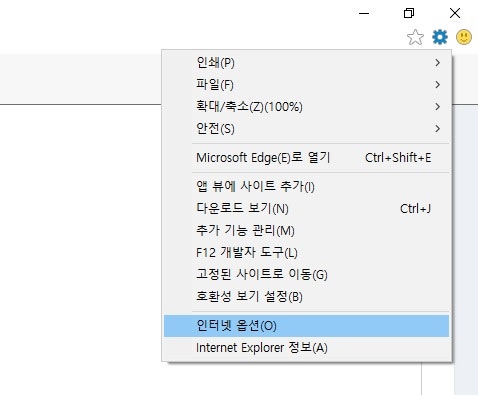Click the Tools gear icon
Image resolution: width=478 pixels, height=395 pixels.
point(440,37)
